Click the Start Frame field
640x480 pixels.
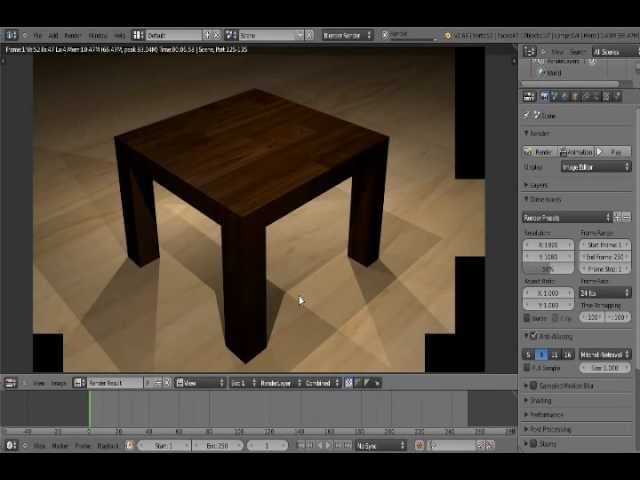(x=605, y=245)
